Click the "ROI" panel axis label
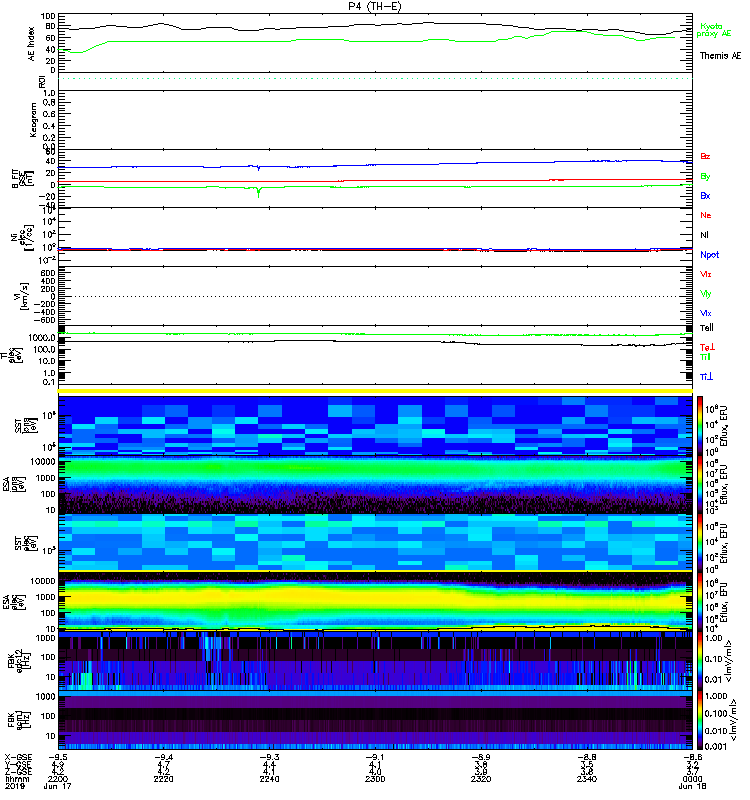 coord(42,82)
